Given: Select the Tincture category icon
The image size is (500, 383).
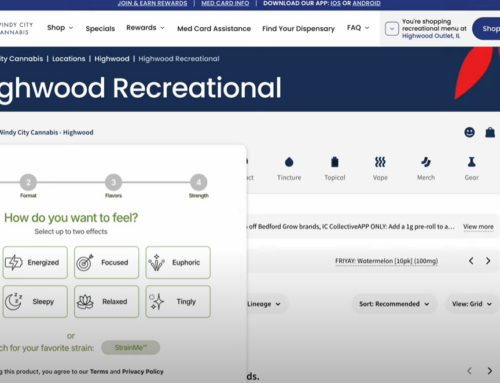Looking at the screenshot, I should pyautogui.click(x=289, y=162).
